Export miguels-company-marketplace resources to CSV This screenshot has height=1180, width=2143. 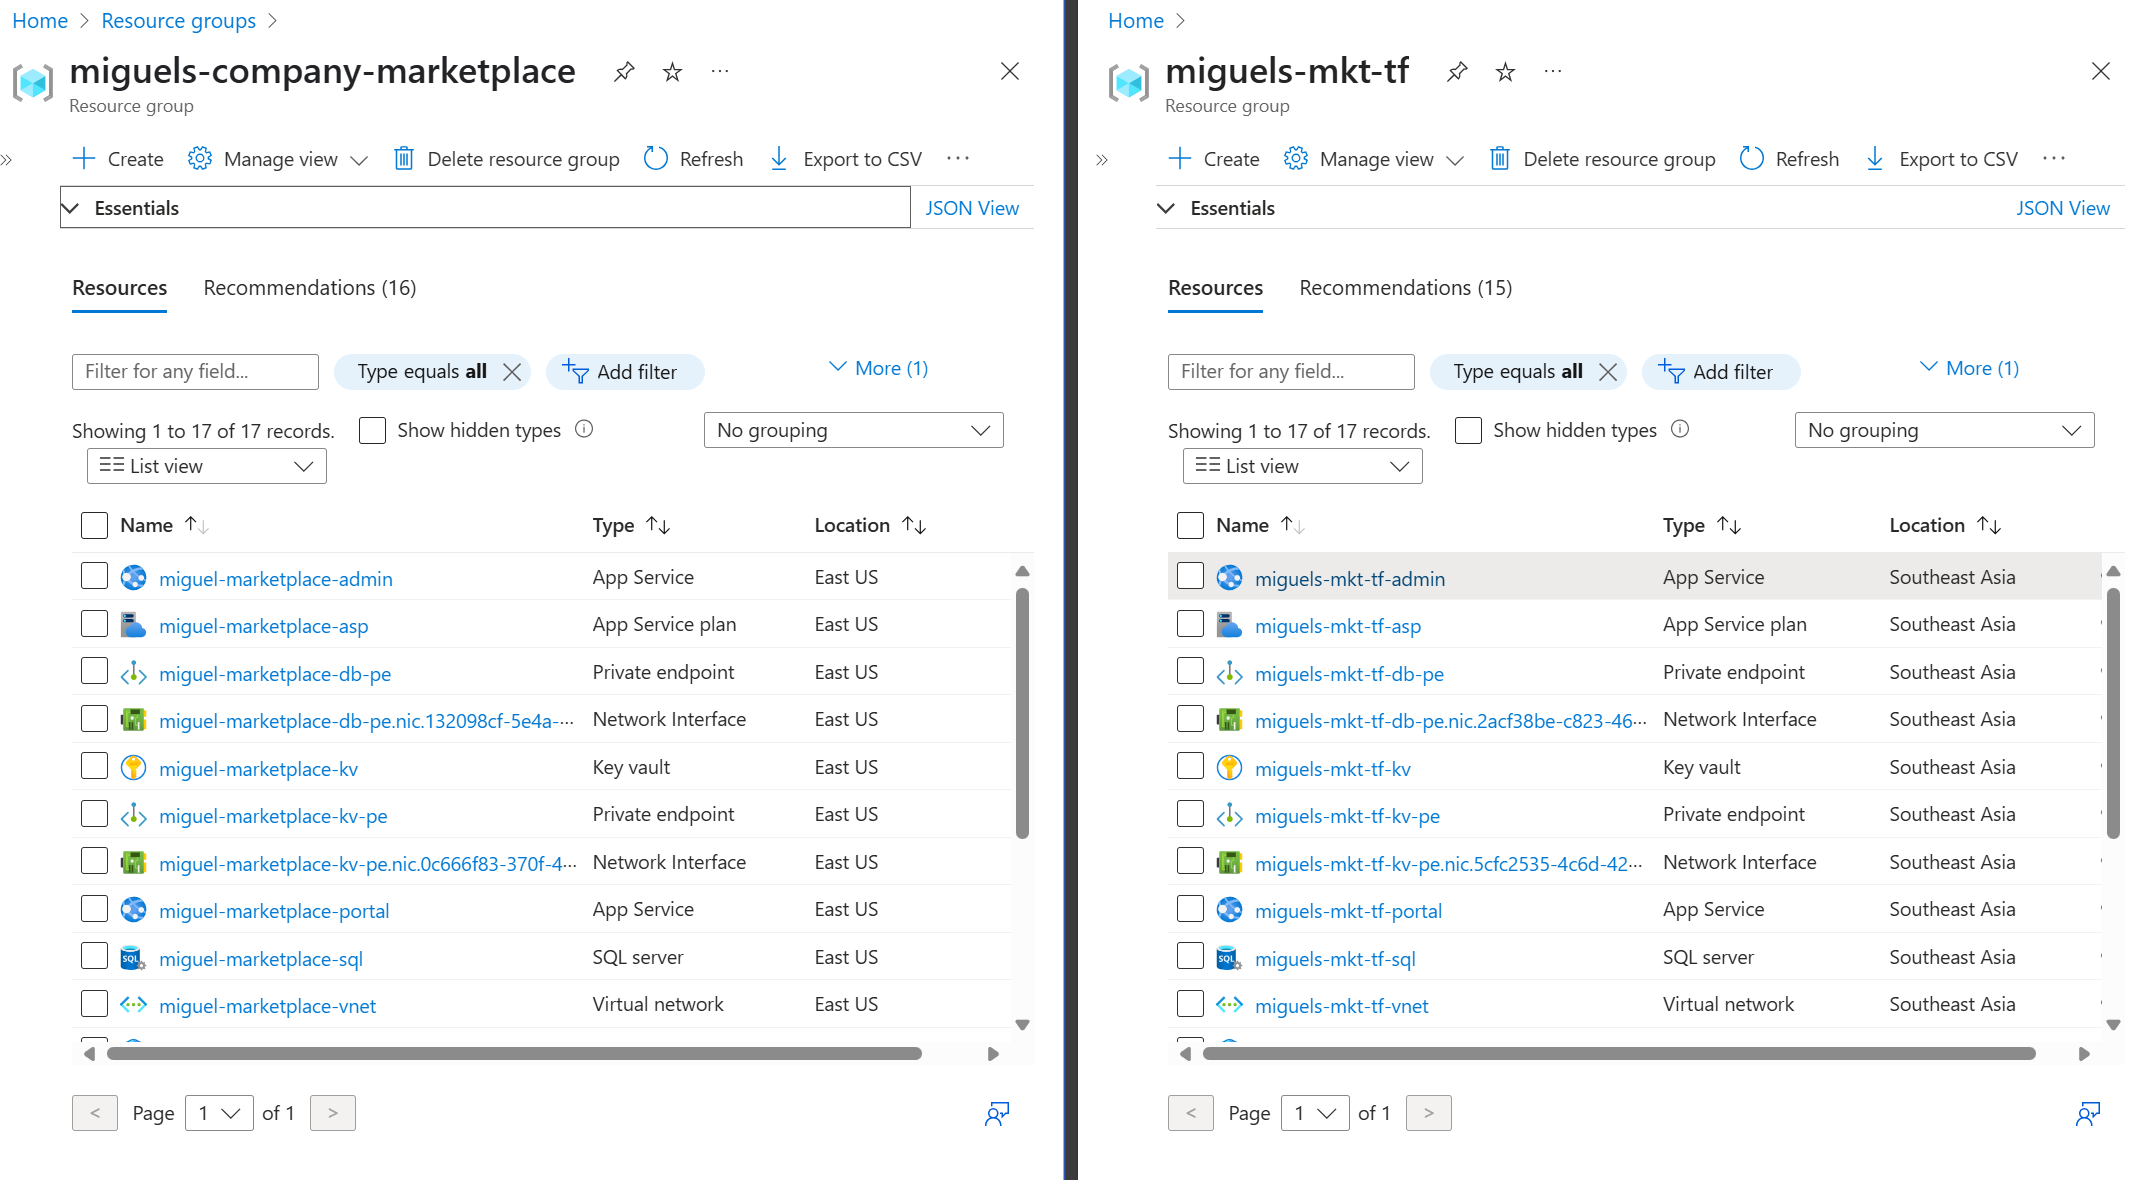845,159
